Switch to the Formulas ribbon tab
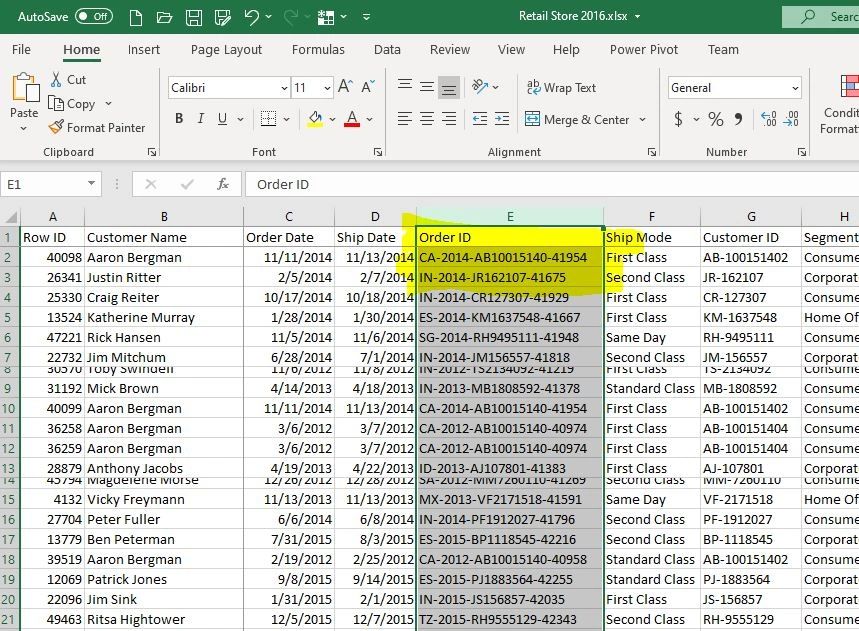Screen dimensions: 859x631 pos(318,49)
